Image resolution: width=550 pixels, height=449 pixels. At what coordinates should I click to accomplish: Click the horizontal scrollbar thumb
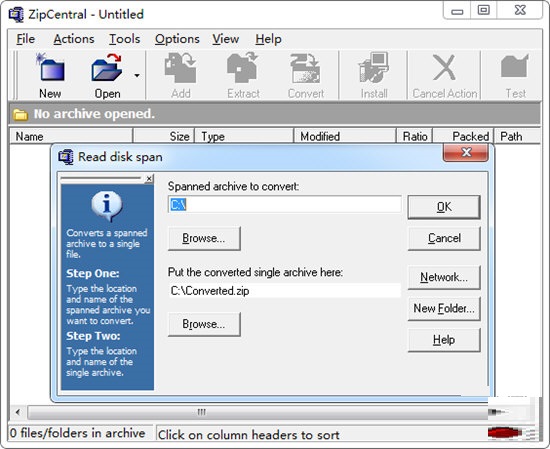[x=258, y=412]
